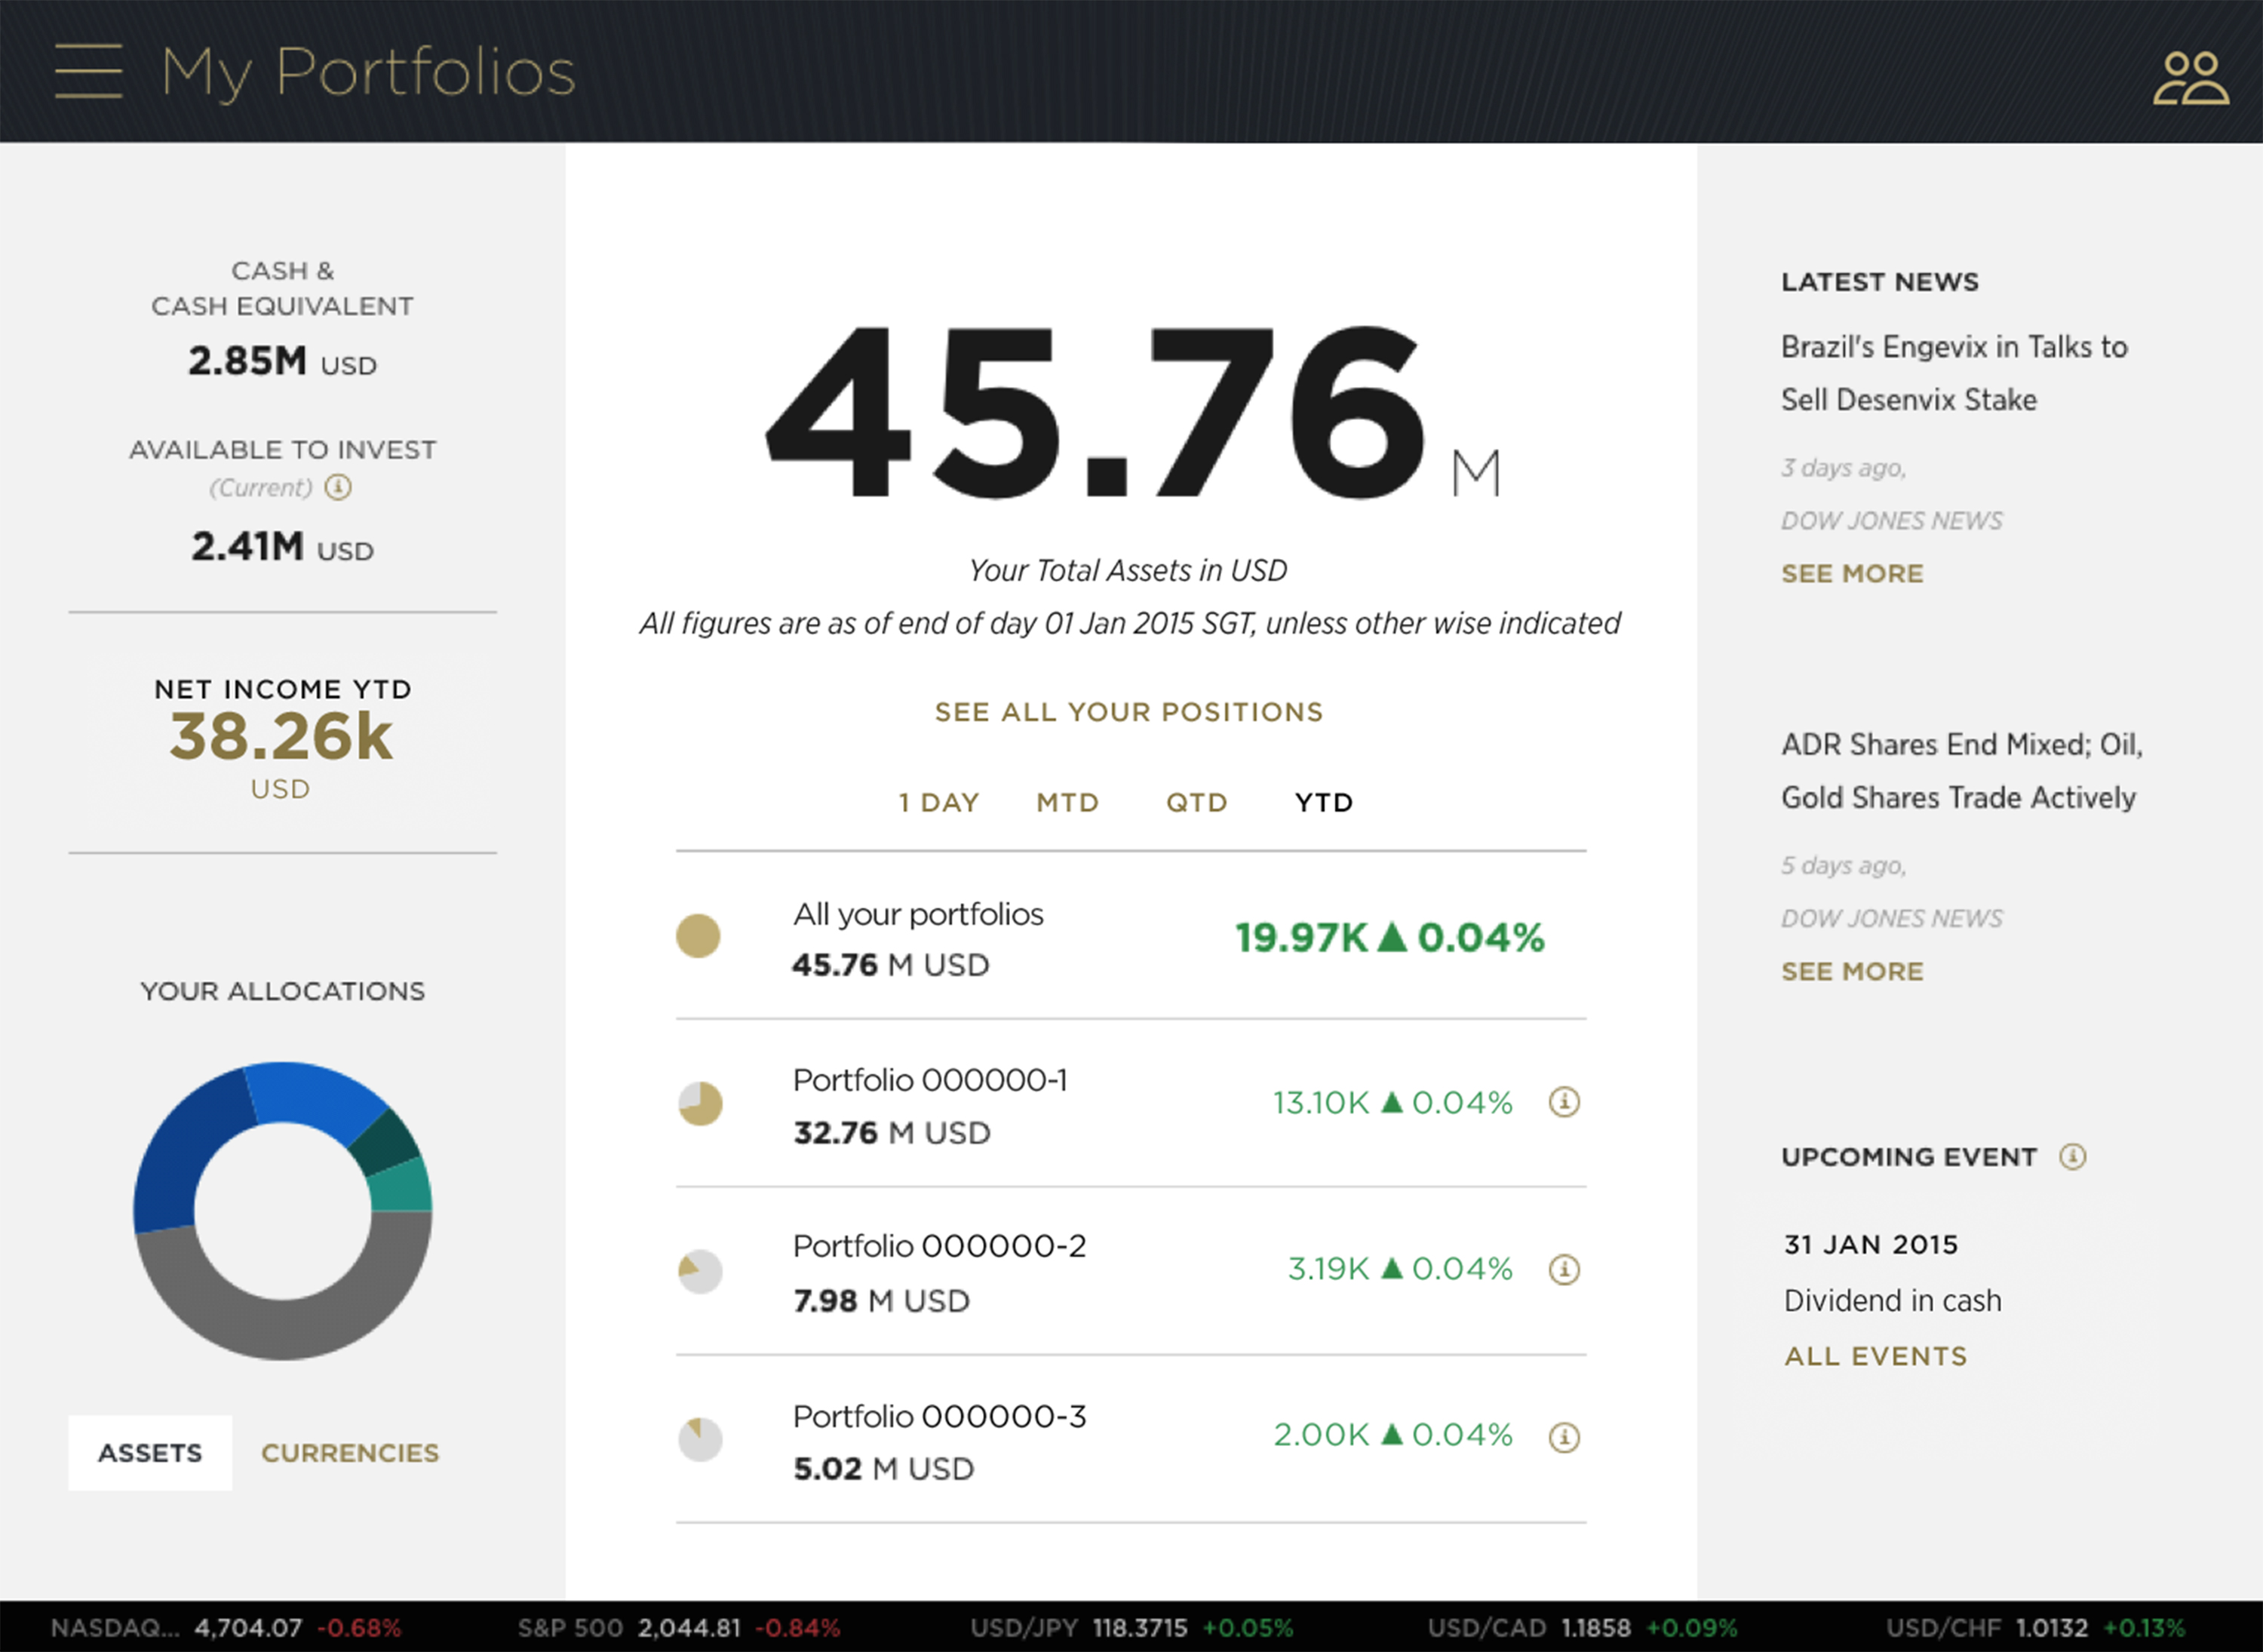Screen dimensions: 2263x1652
Task: Click info icon for Portfolio 000000-1
Action: (1564, 1102)
